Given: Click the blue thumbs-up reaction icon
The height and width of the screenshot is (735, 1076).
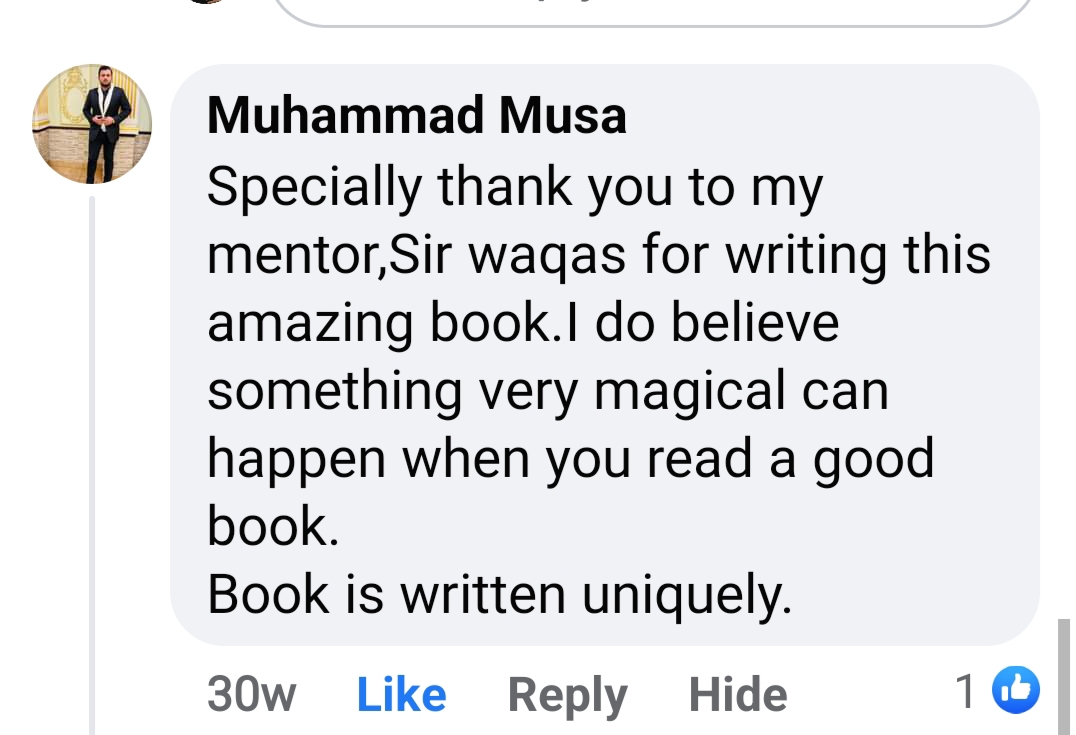Looking at the screenshot, I should coord(1016,690).
